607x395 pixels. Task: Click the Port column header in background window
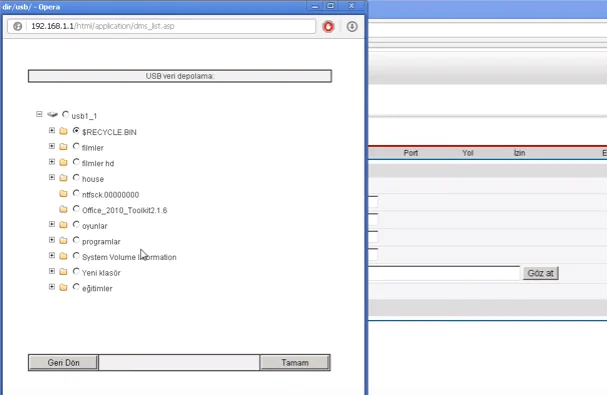click(x=411, y=153)
